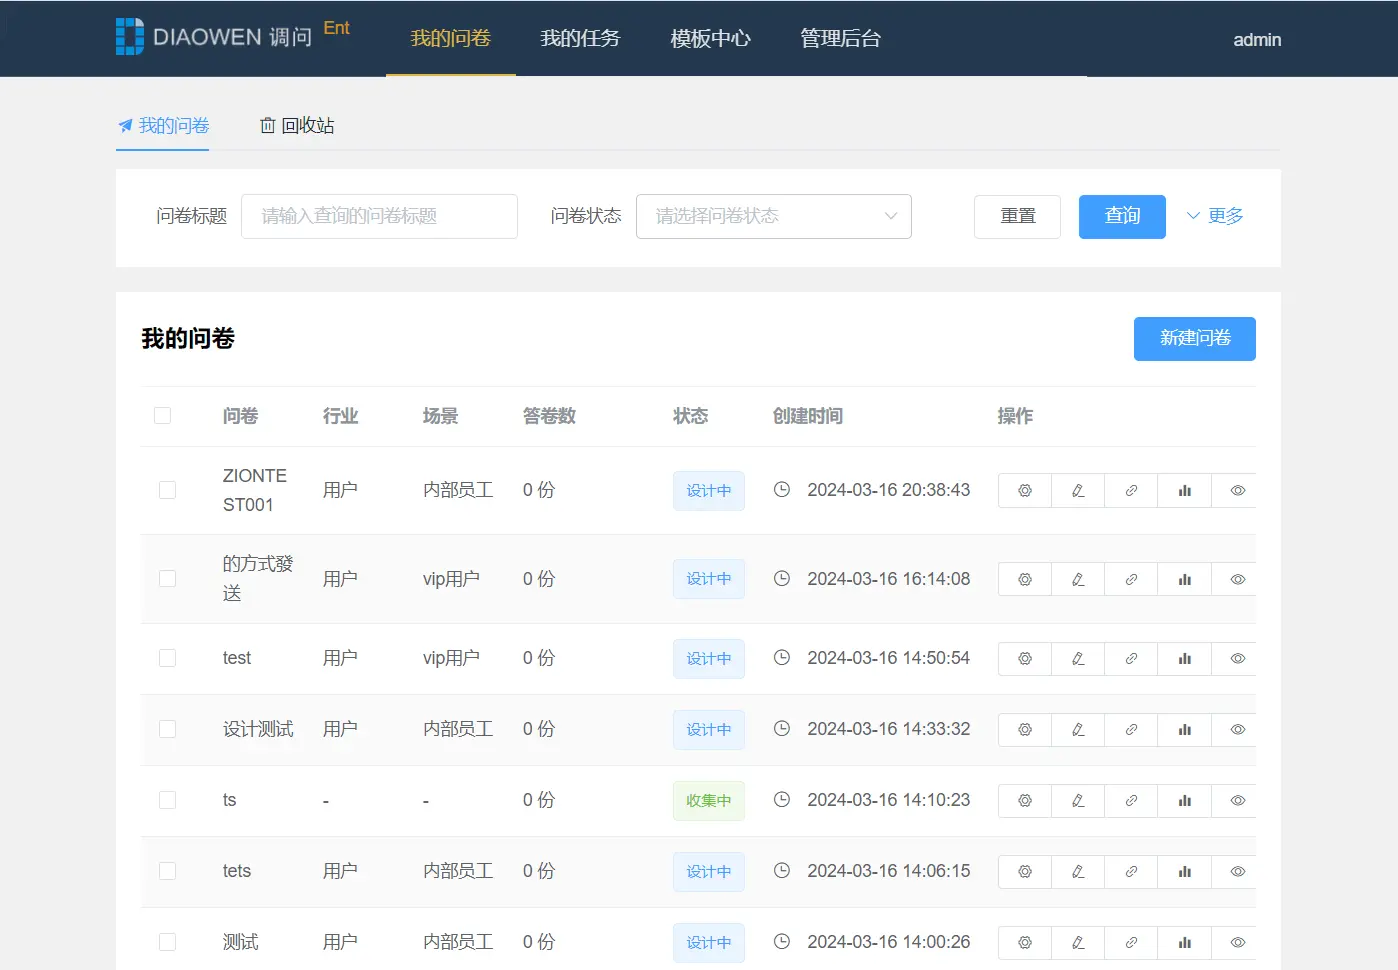The width and height of the screenshot is (1398, 970).
Task: Open statistics chart icon for 的方式發送 survey
Action: click(x=1184, y=580)
